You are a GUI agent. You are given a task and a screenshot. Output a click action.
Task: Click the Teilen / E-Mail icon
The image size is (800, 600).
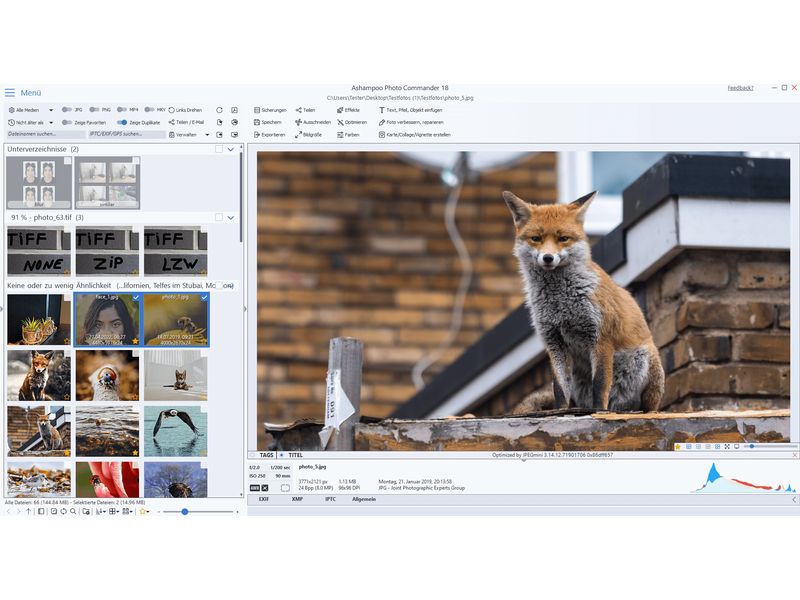(171, 122)
